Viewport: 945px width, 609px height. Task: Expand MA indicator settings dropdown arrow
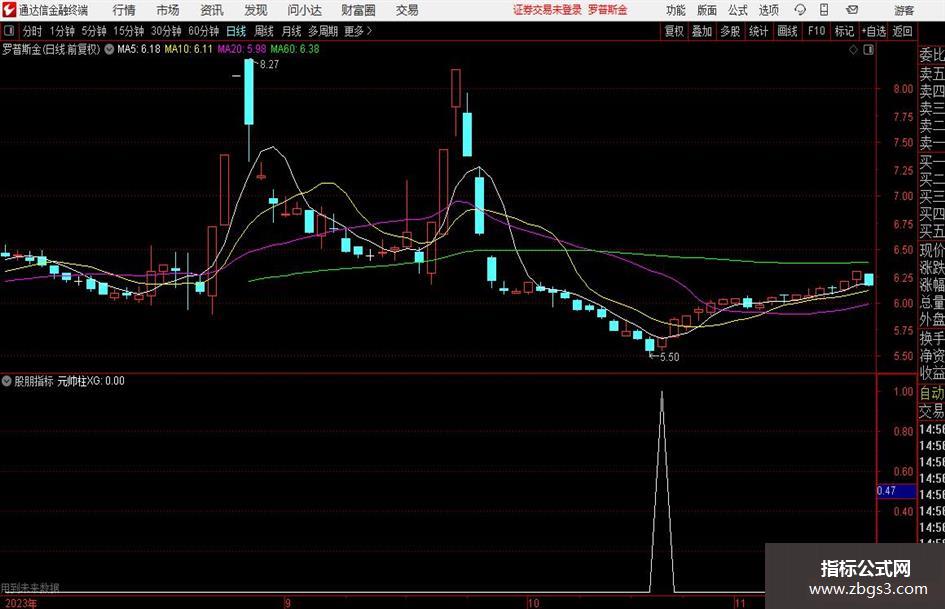coord(109,49)
